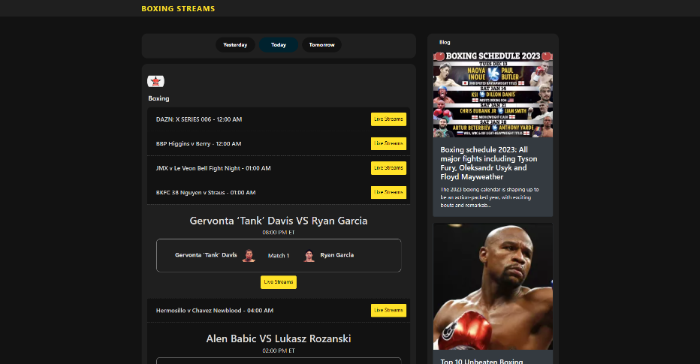Switch to the Tomorrow schedule tab
Viewport: 700px width, 364px height.
point(322,45)
